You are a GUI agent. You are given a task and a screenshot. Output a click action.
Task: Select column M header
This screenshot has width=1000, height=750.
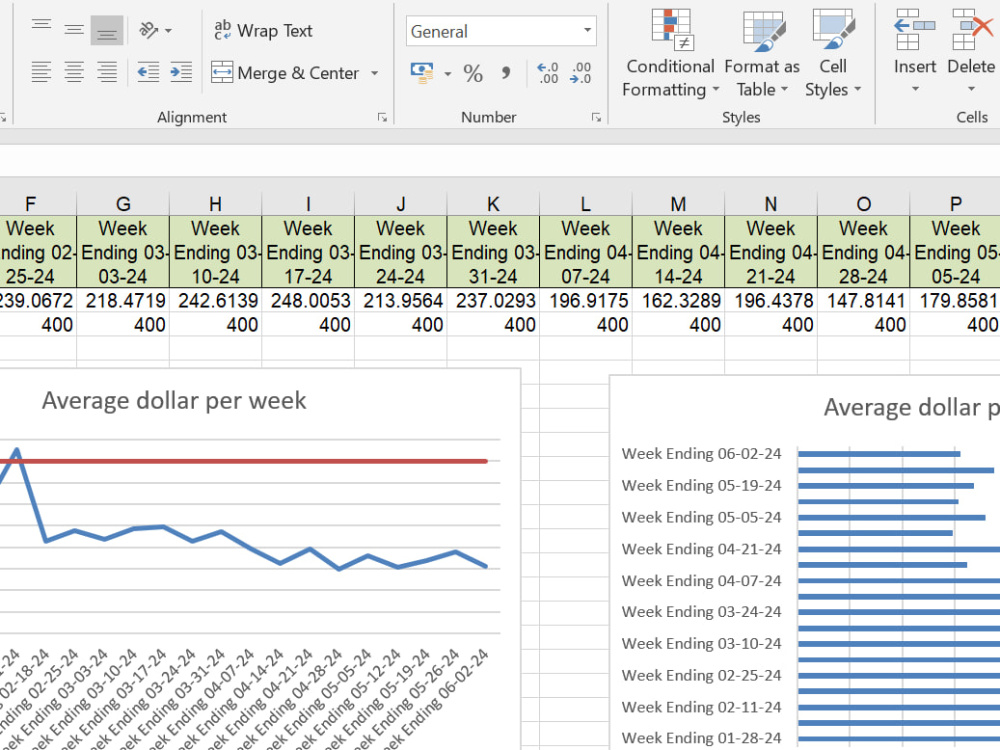pyautogui.click(x=678, y=204)
